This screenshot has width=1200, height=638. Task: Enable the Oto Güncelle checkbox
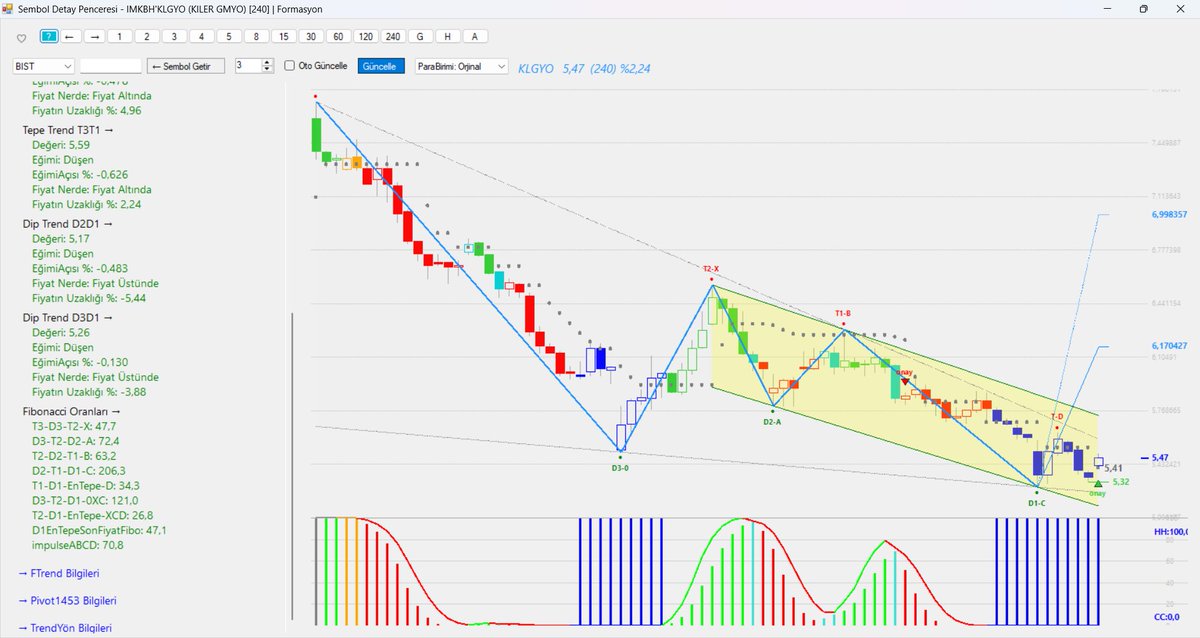point(290,66)
